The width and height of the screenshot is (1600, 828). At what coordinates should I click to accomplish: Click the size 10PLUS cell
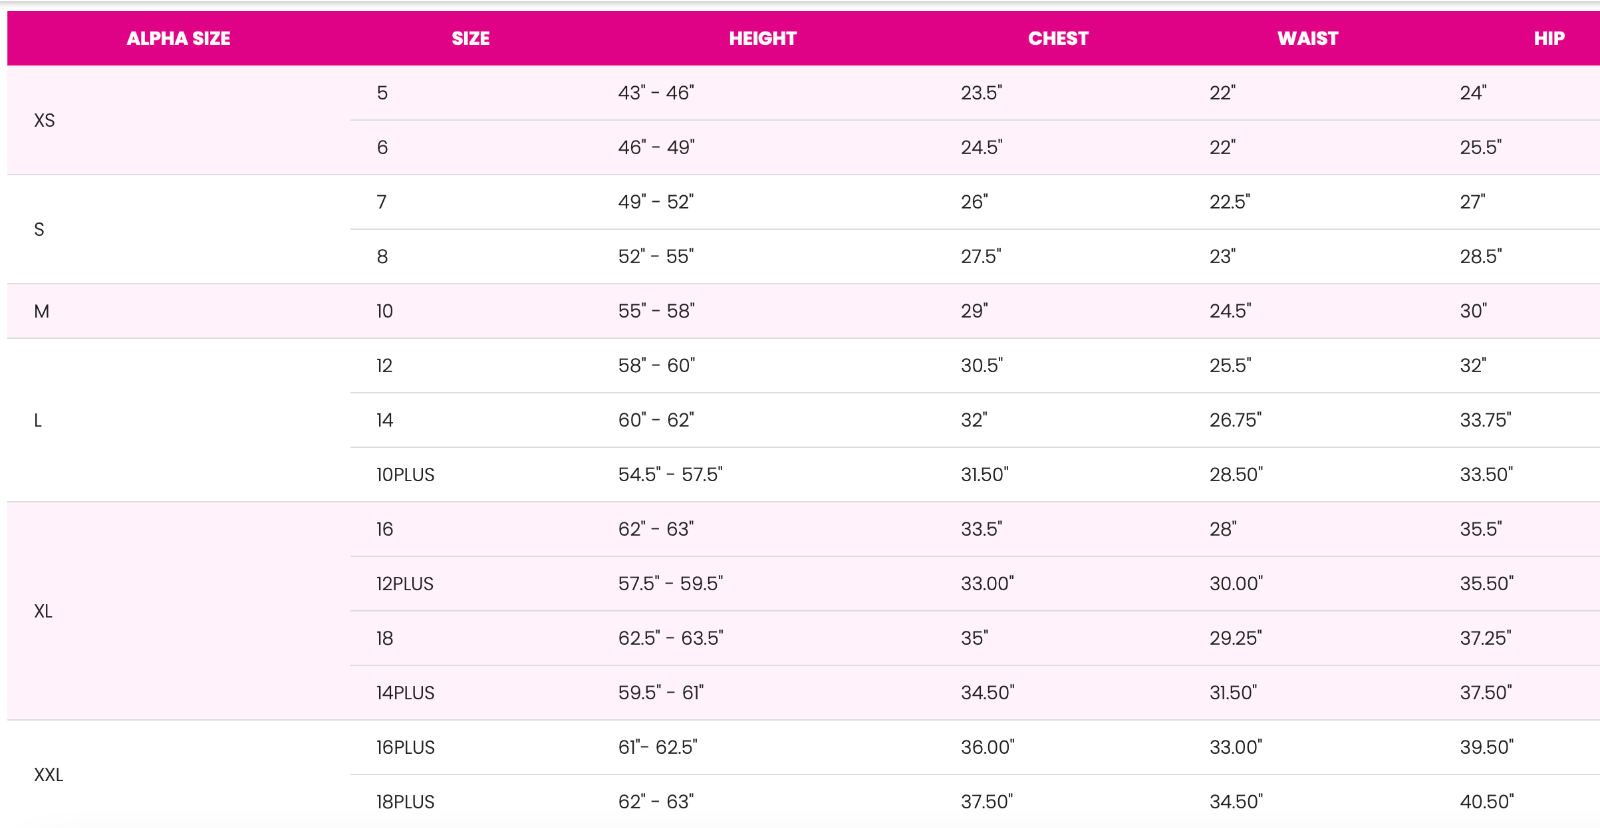click(405, 475)
